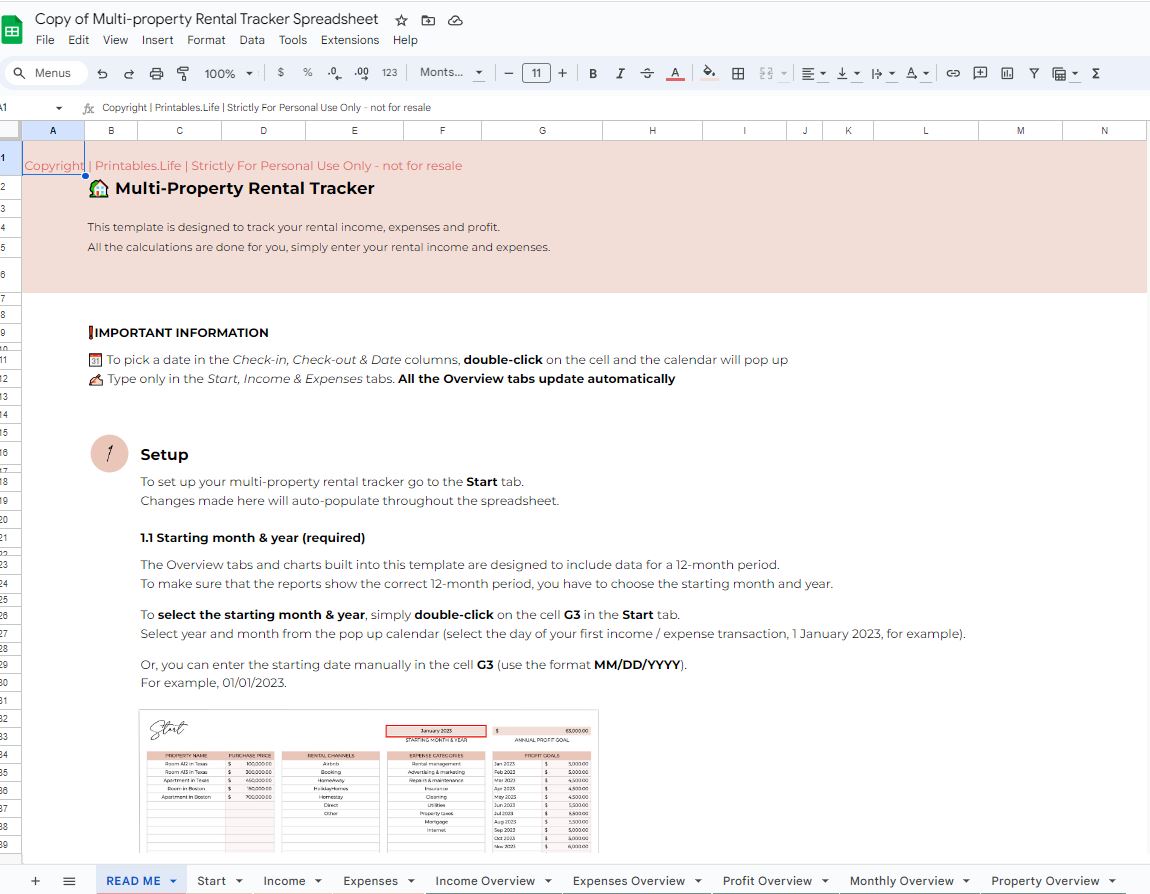Click the Create a filter icon
This screenshot has width=1150, height=894.
tap(1033, 73)
